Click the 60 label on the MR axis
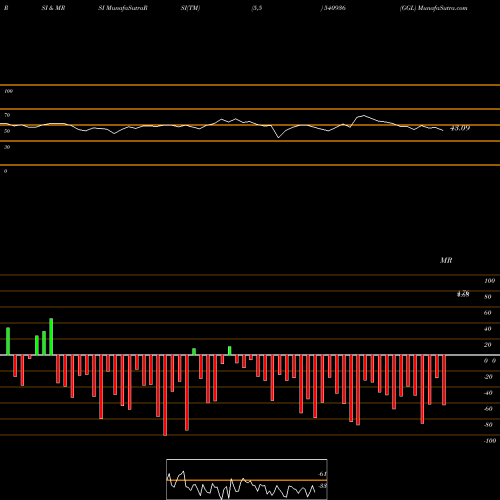The width and height of the screenshot is (500, 500). [488, 313]
